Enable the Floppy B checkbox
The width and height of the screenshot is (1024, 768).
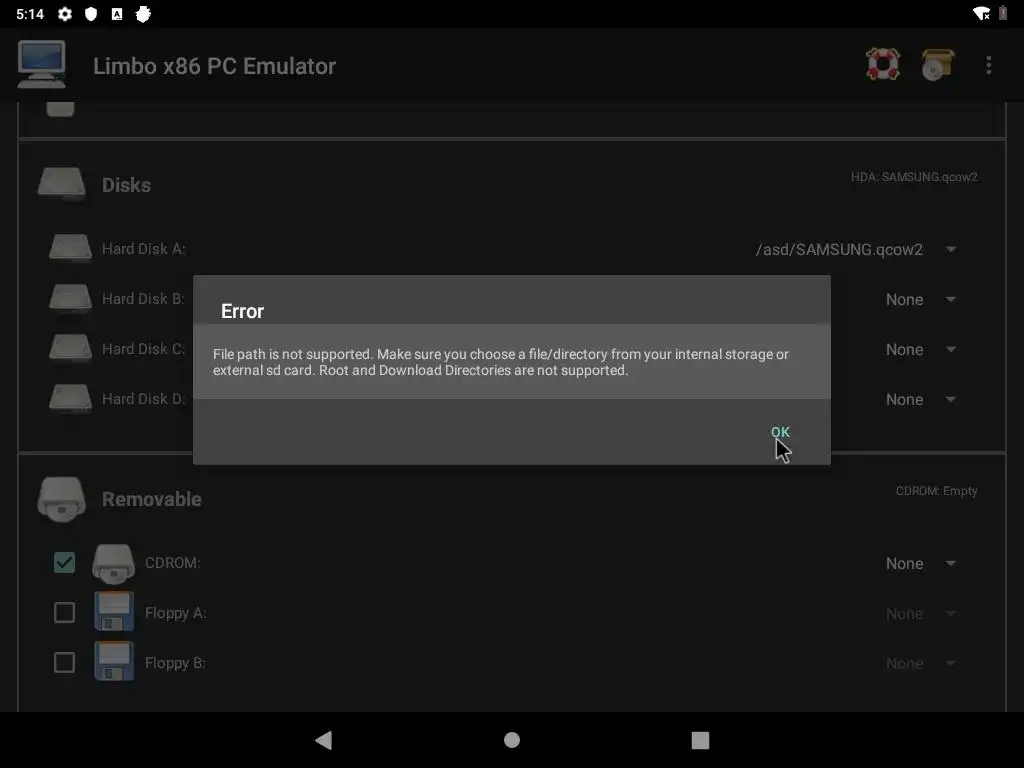[64, 662]
